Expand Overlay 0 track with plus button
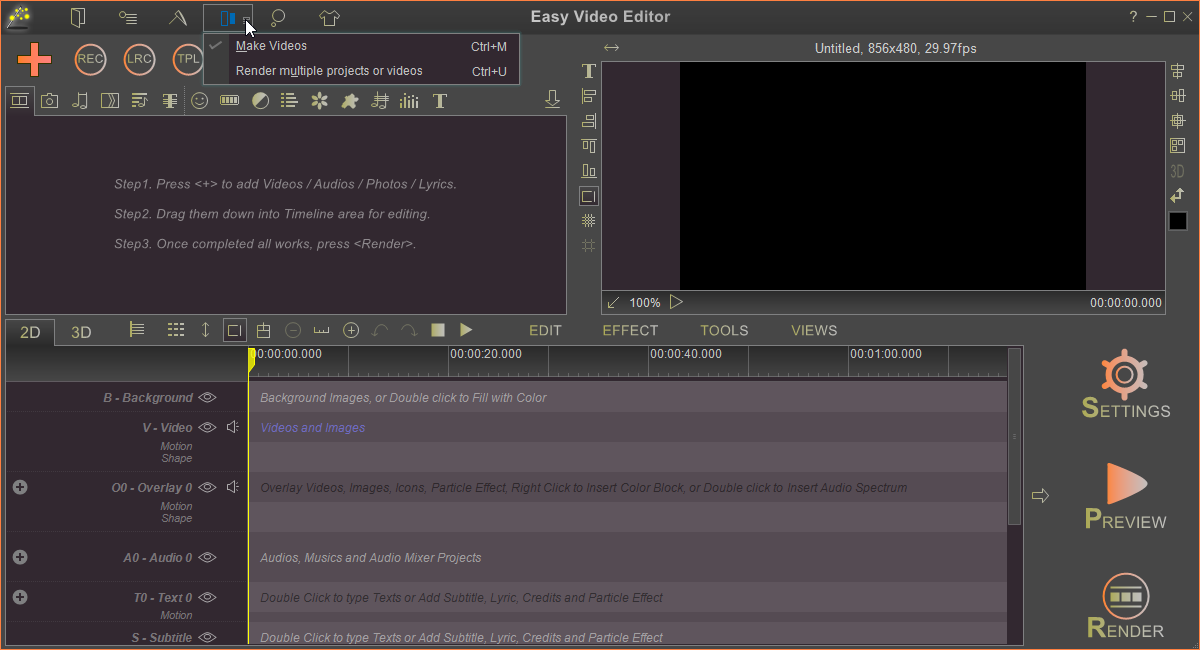 tap(20, 487)
